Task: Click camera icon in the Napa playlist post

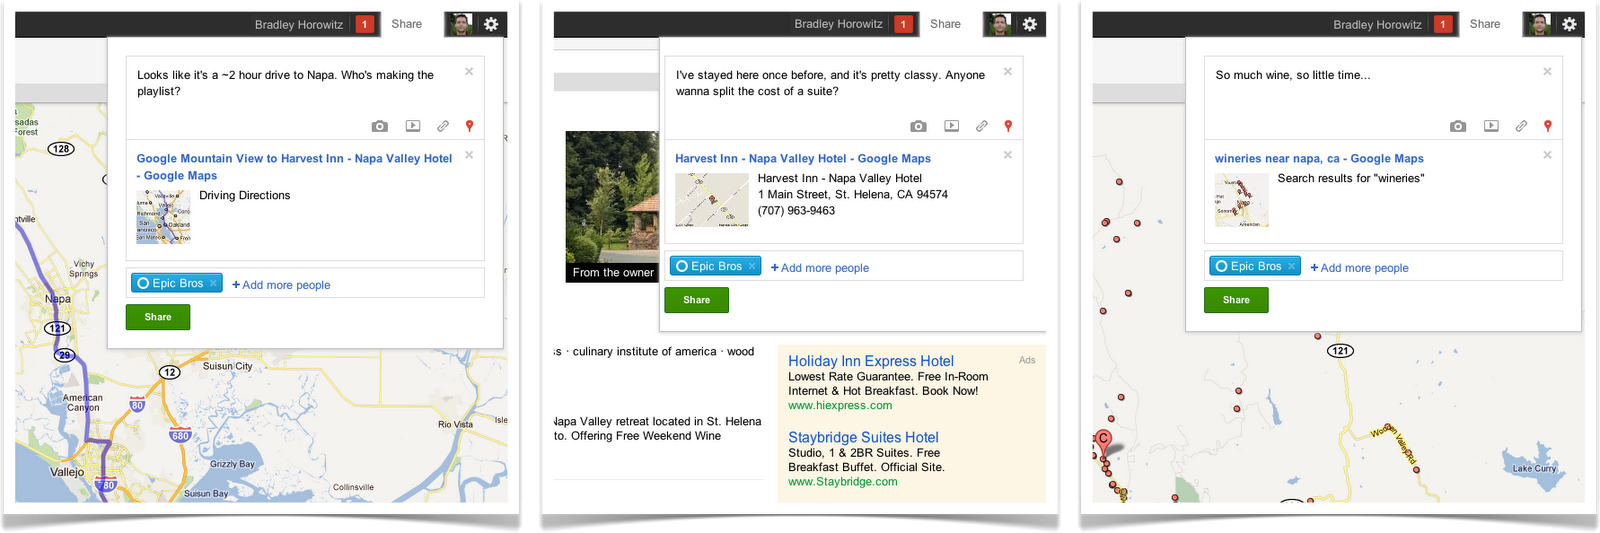Action: click(x=379, y=126)
